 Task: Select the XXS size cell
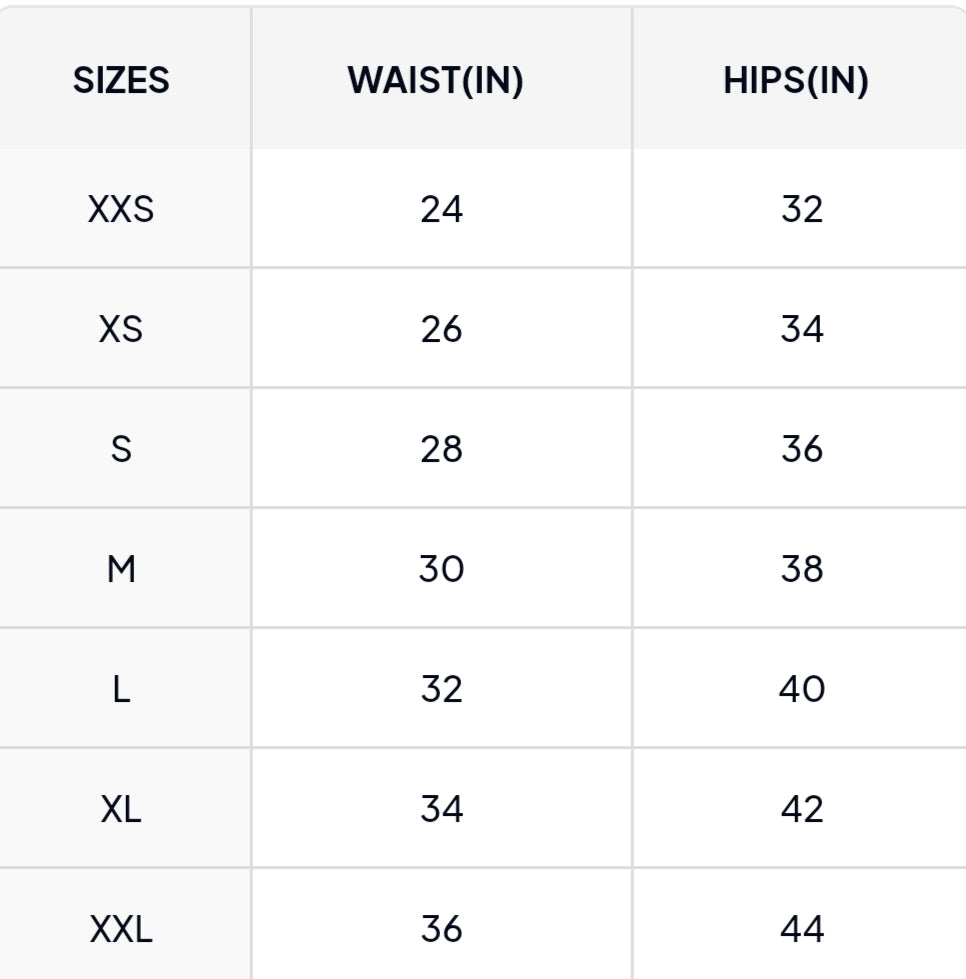pos(121,209)
